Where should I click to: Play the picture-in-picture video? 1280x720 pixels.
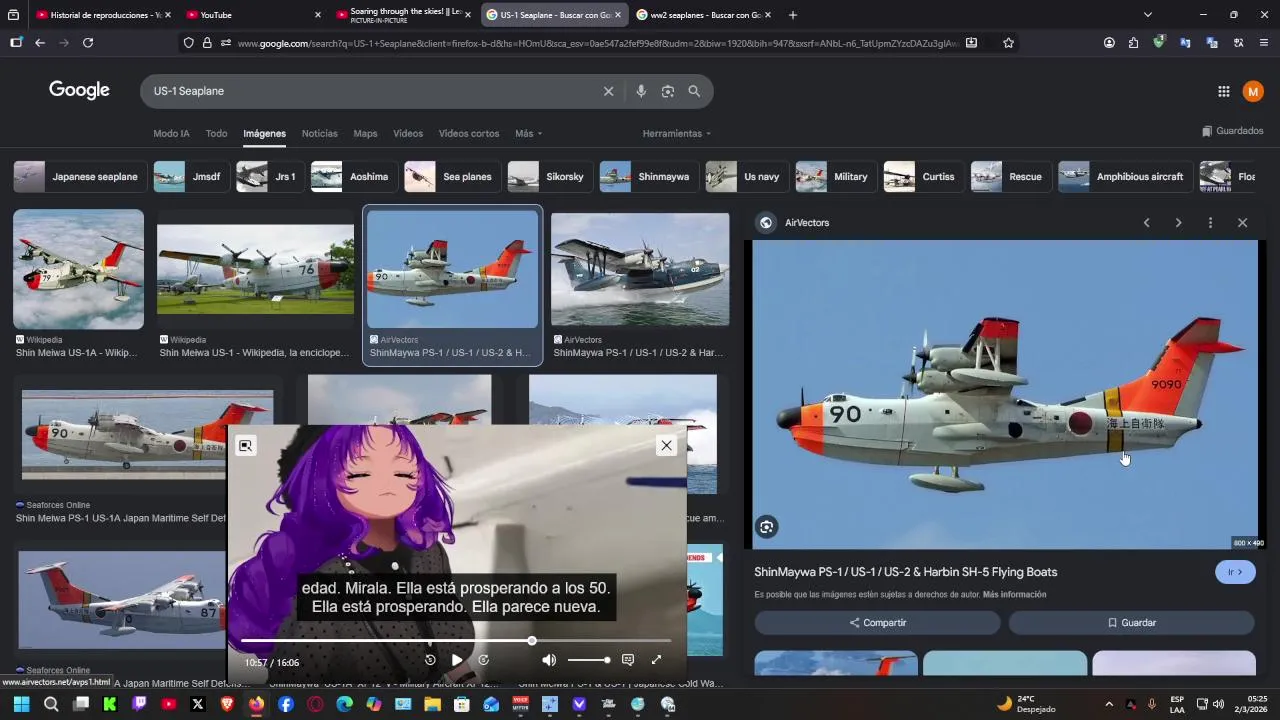[x=457, y=660]
